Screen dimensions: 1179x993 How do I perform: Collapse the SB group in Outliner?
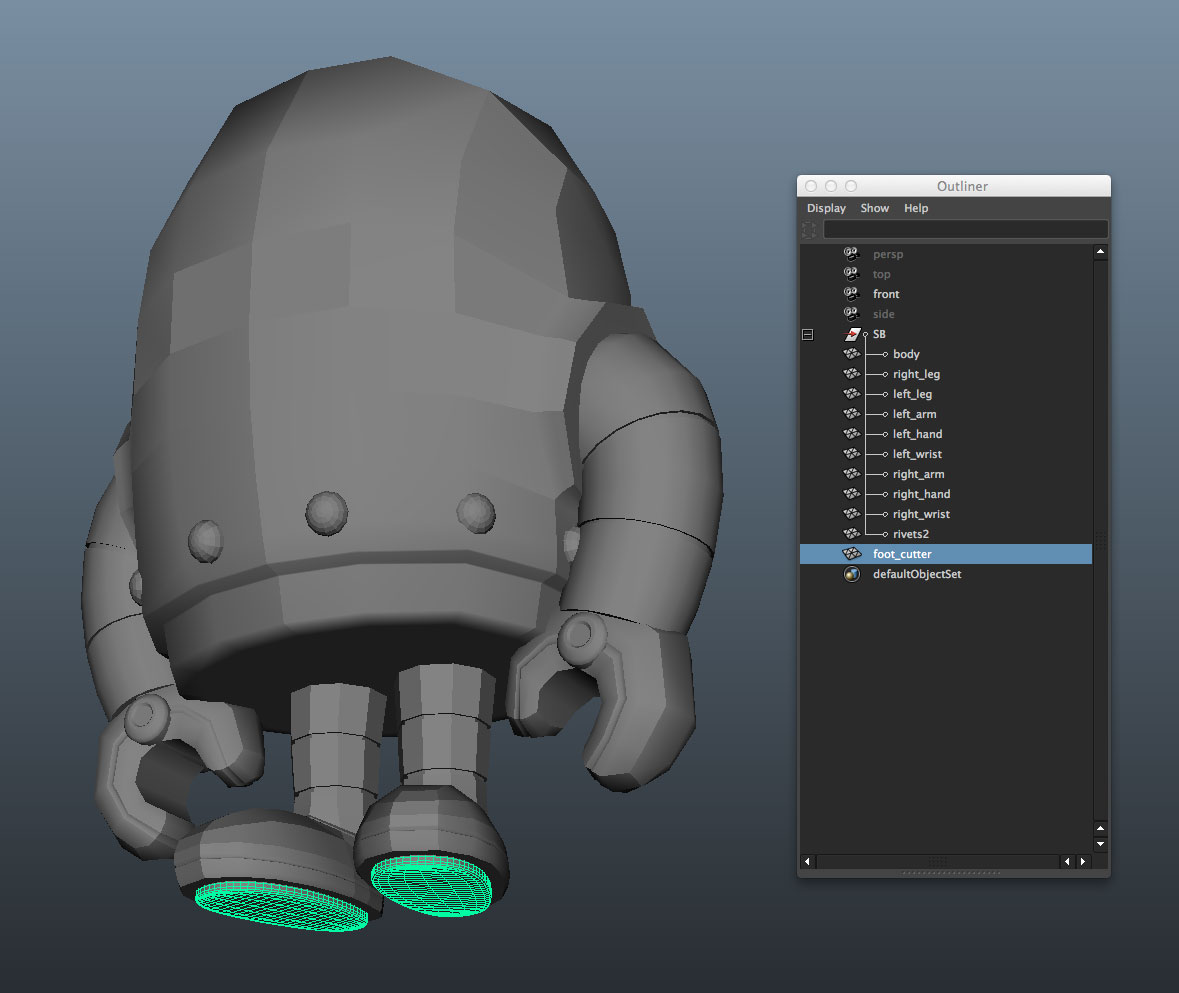click(808, 335)
